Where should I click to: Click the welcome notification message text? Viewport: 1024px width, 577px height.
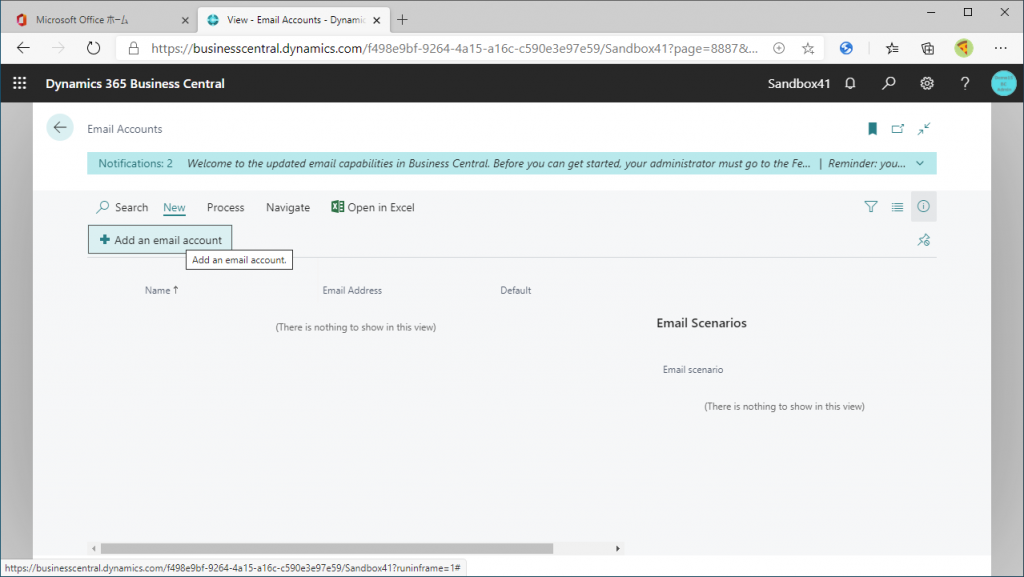point(498,163)
